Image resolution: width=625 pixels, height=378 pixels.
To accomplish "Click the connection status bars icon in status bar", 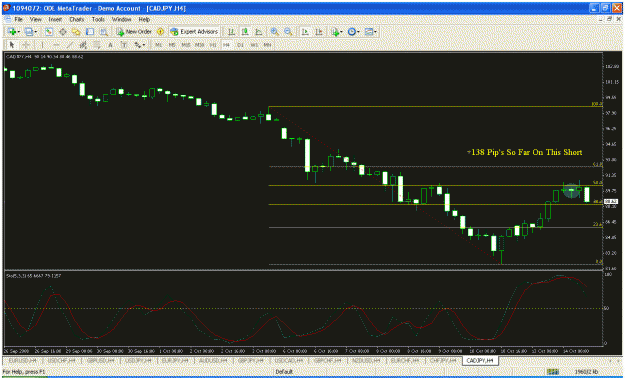I will click(552, 372).
